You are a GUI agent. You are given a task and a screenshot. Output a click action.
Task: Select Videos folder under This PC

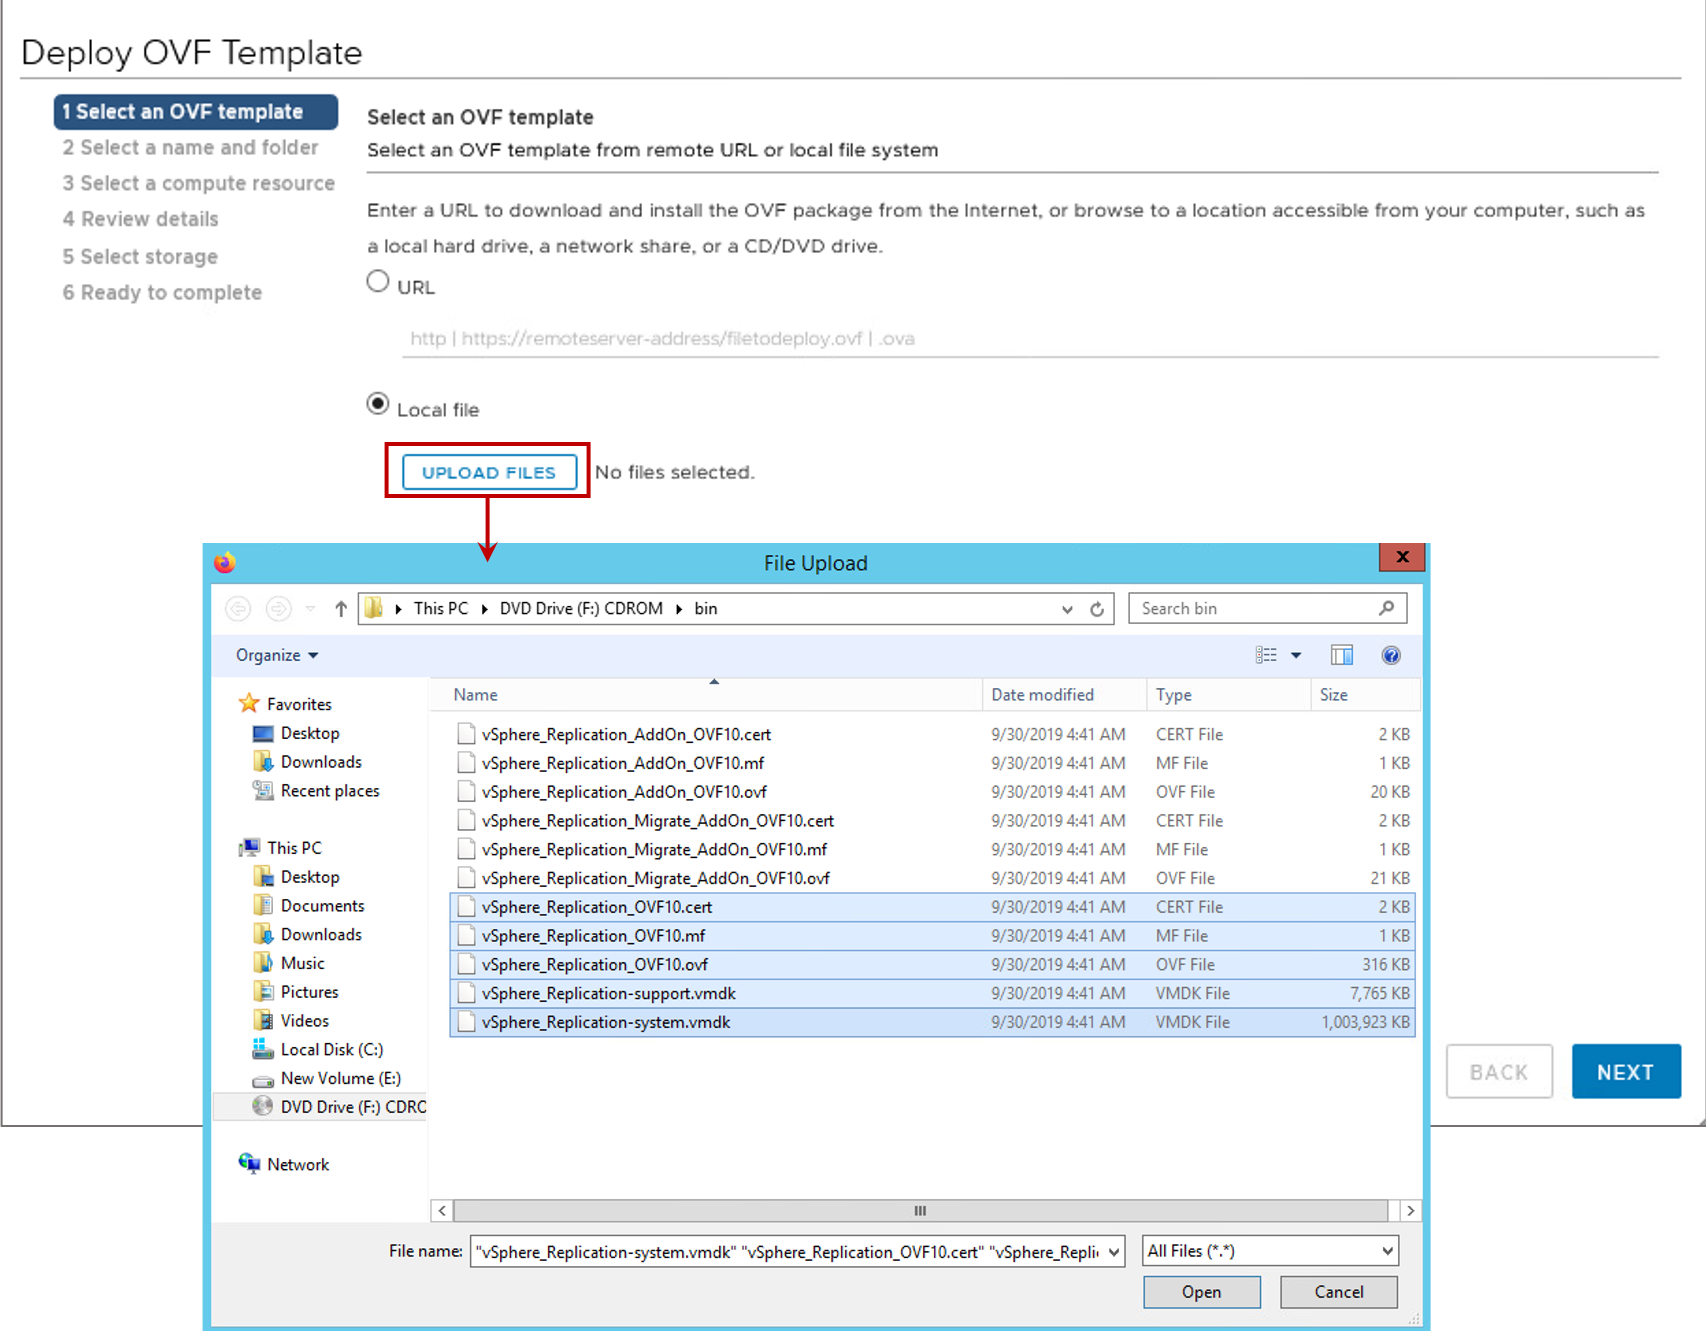(291, 1021)
